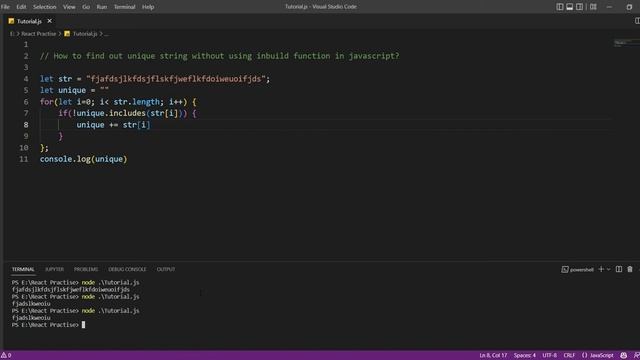
Task: Switch to the JUPYTER panel tab
Action: (x=54, y=269)
